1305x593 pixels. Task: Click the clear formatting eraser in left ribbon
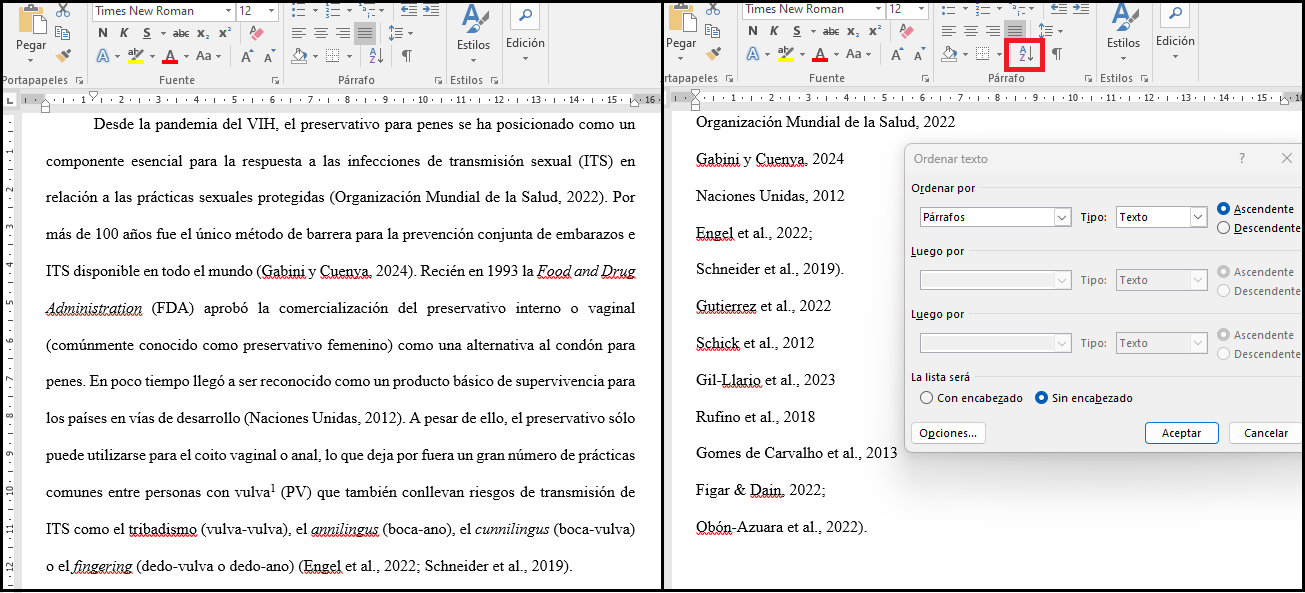pos(256,33)
